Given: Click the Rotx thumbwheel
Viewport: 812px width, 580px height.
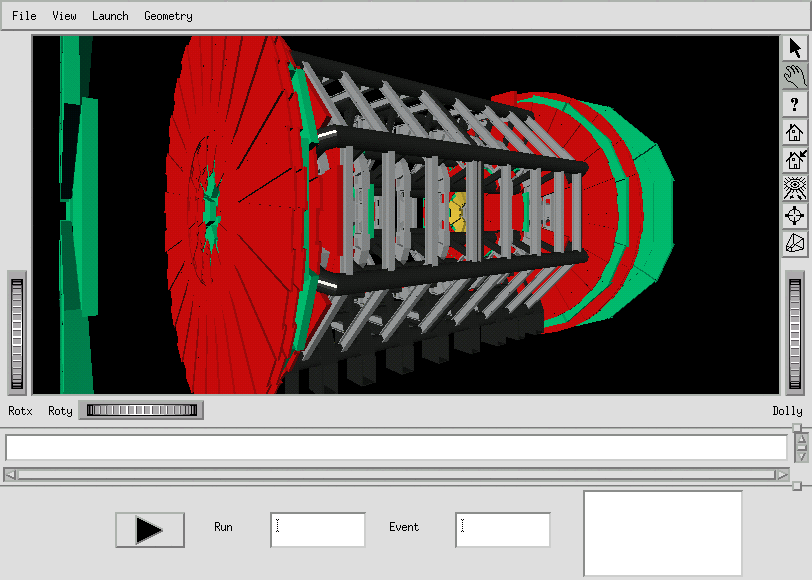Looking at the screenshot, I should 17,333.
